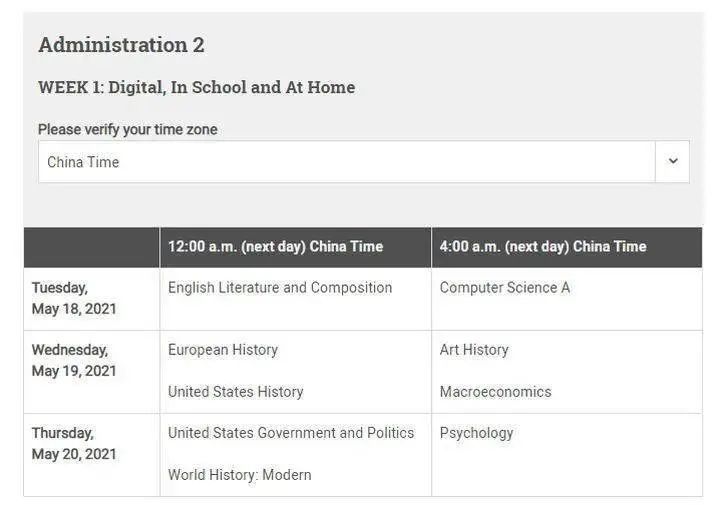Click the Administration 2 heading
This screenshot has height=505, width=720.
click(121, 45)
